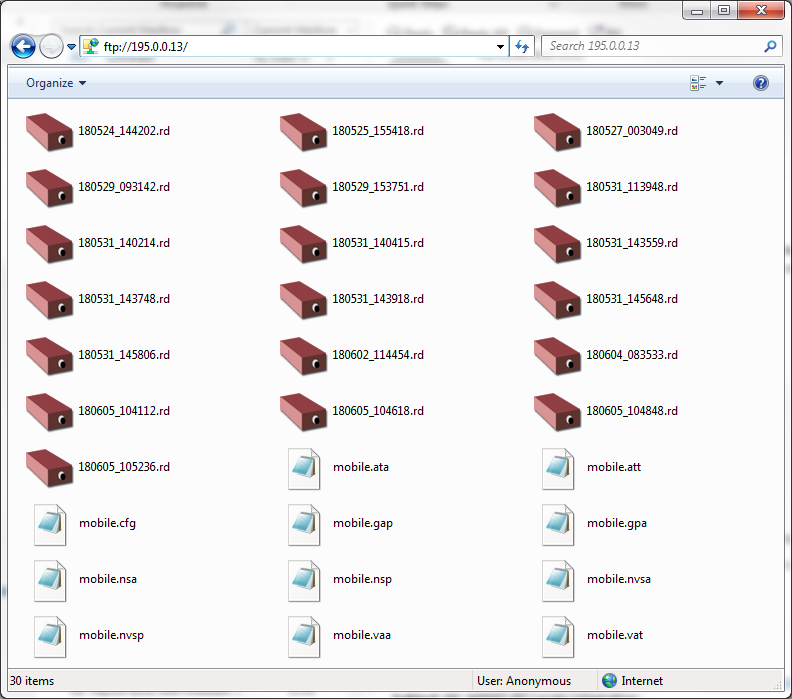Click the Refresh button next to address bar
This screenshot has width=792, height=699.
point(522,47)
